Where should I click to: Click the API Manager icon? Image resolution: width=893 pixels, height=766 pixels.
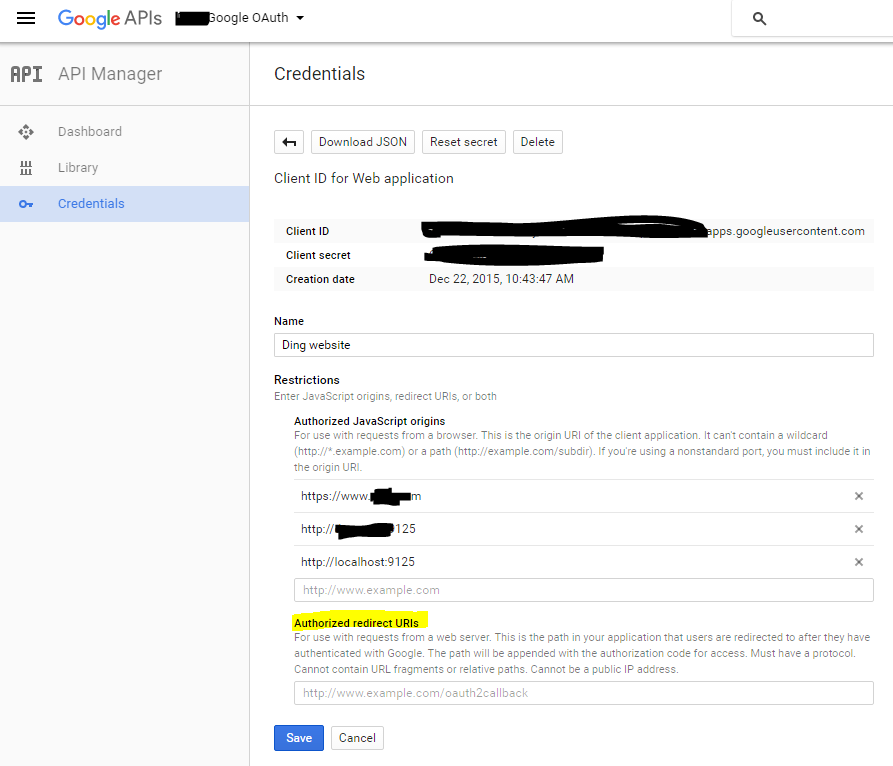[26, 74]
